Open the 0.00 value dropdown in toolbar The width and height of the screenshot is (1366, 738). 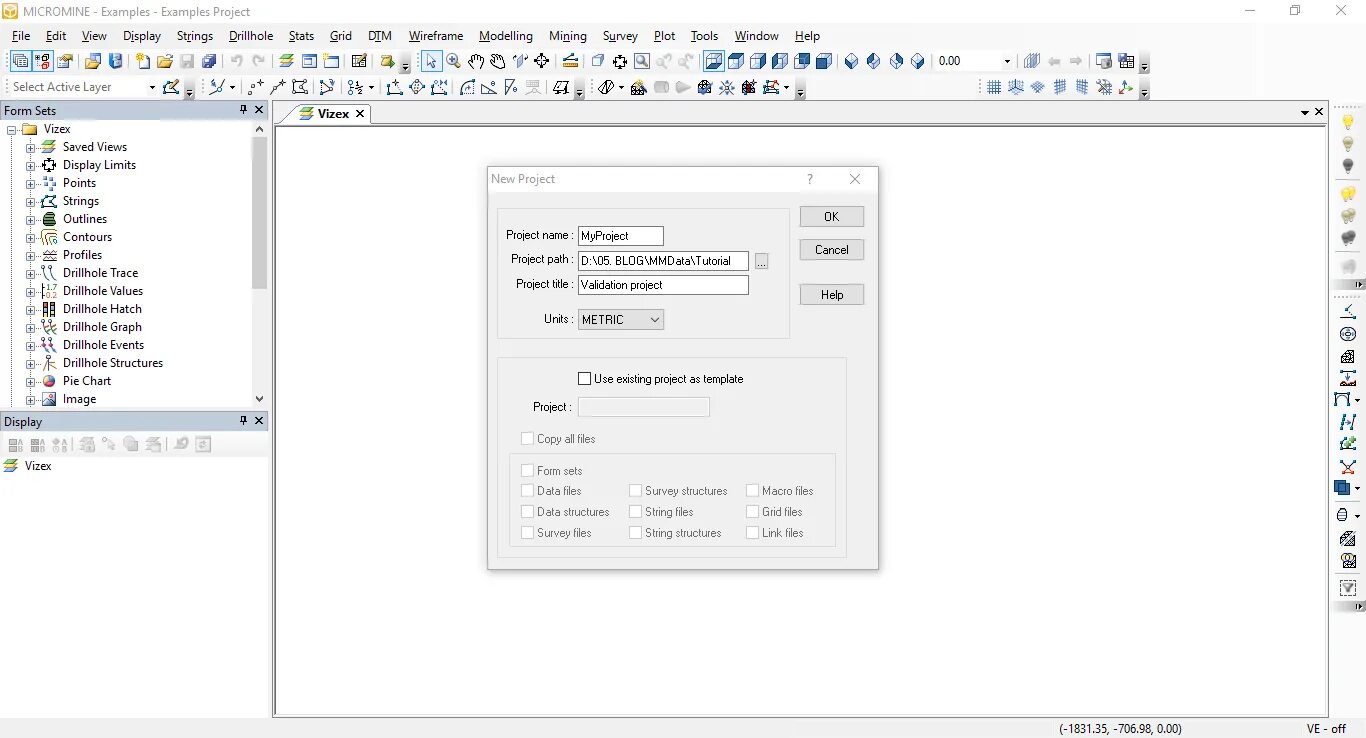pyautogui.click(x=1007, y=61)
